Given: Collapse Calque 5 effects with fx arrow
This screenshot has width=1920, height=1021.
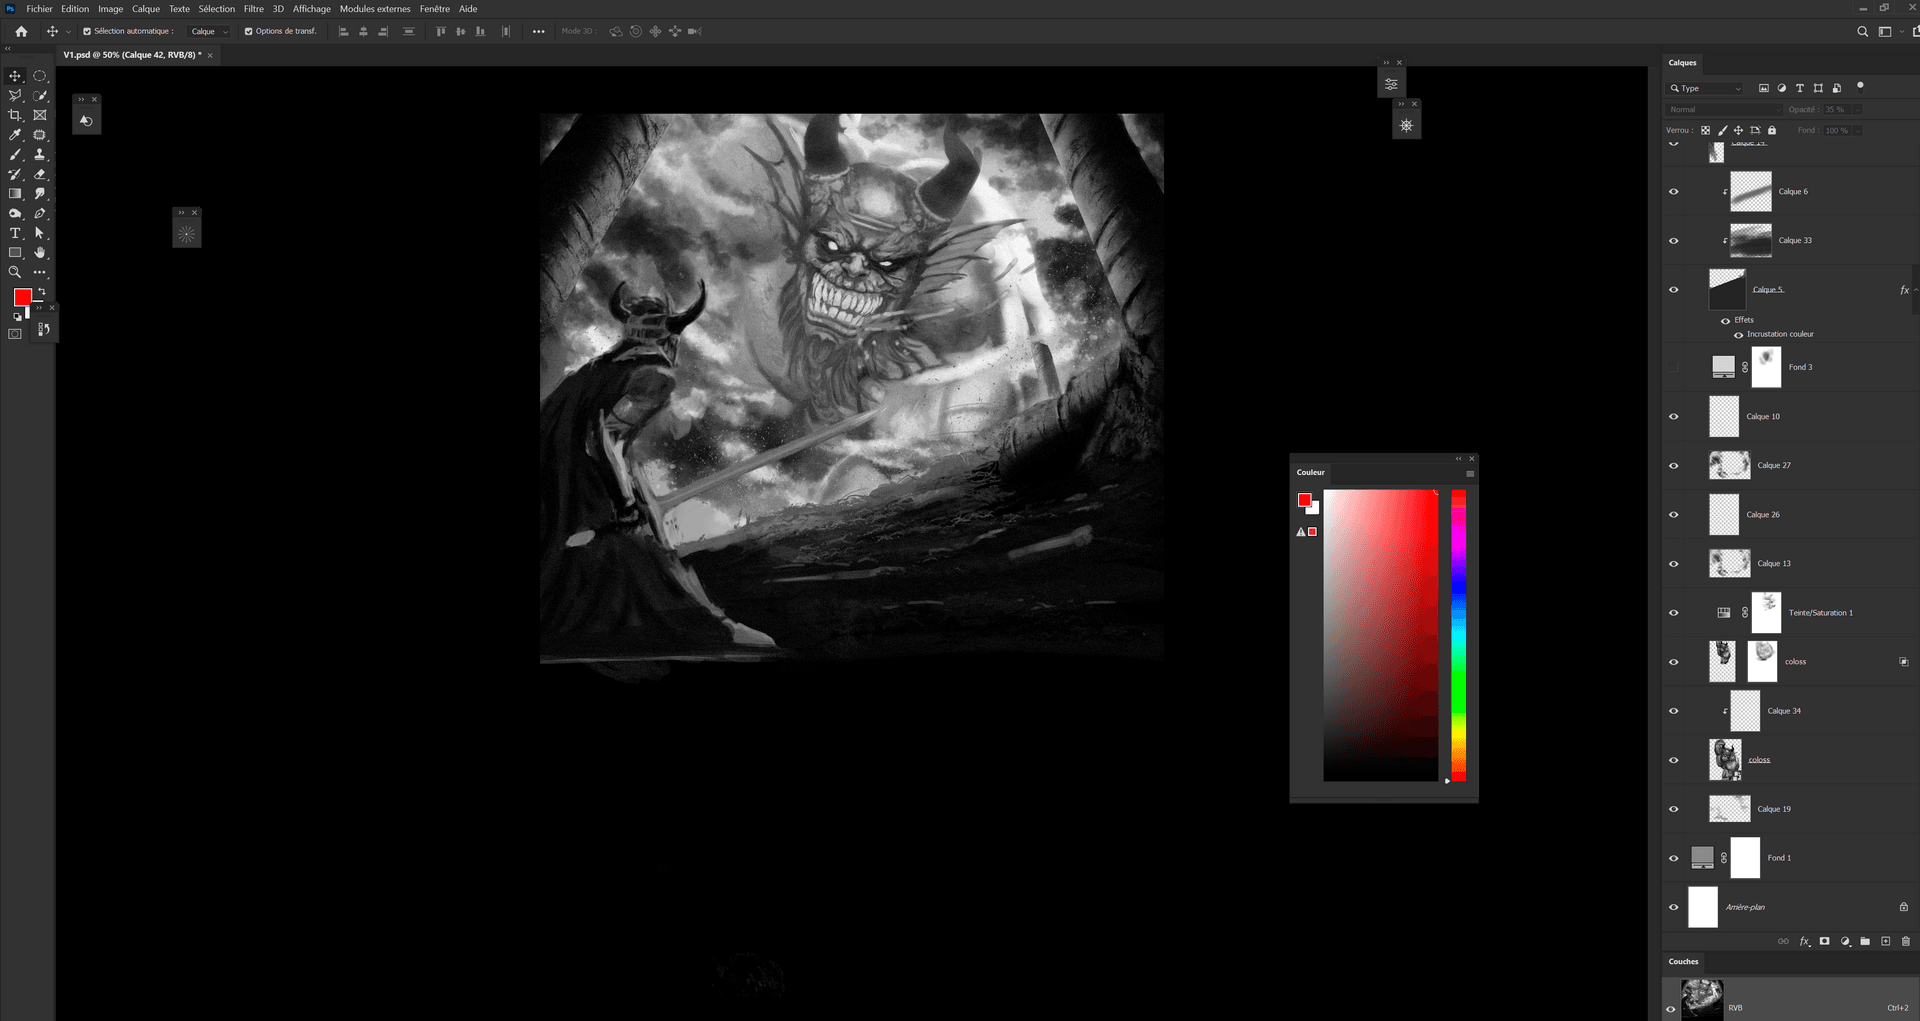Looking at the screenshot, I should [x=1916, y=290].
